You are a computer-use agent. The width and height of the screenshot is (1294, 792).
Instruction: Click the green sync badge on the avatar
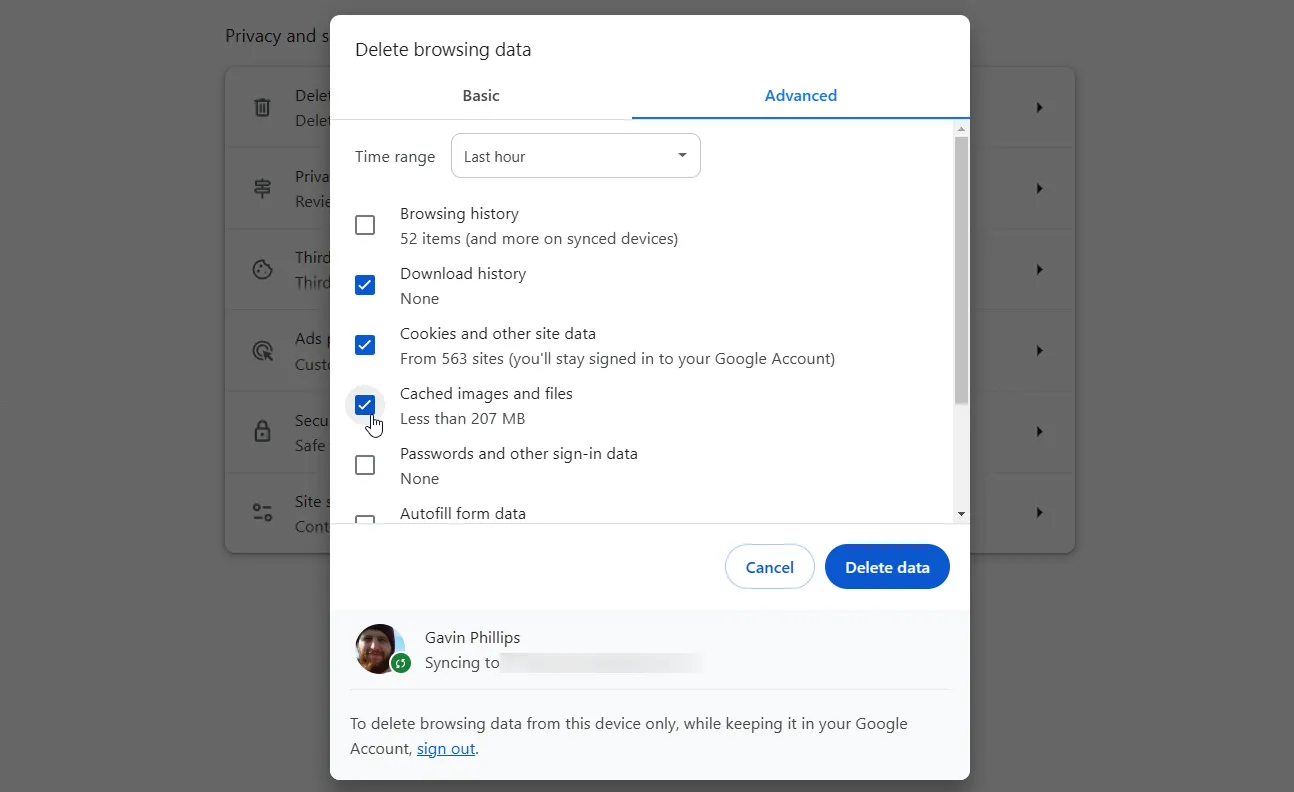[x=399, y=662]
